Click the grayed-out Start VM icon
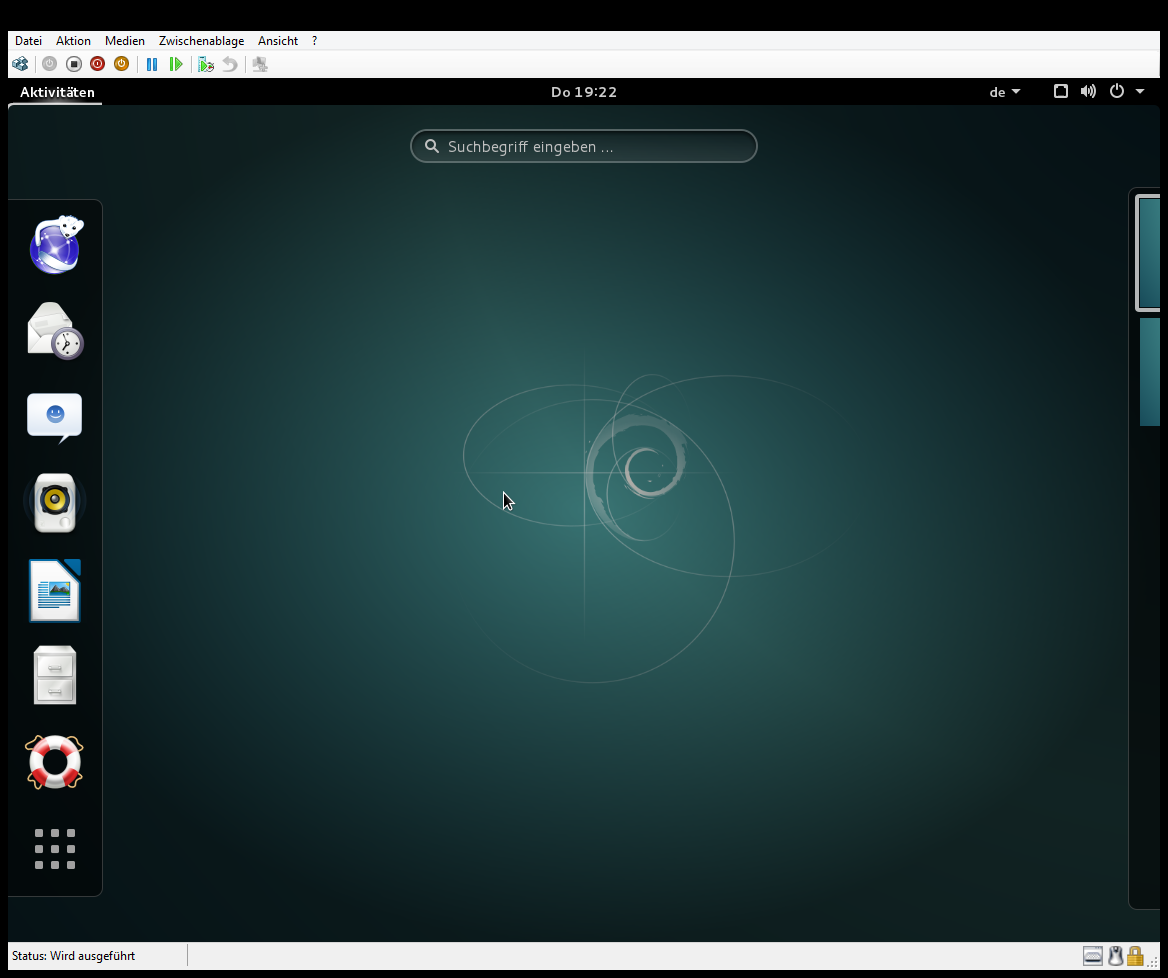The width and height of the screenshot is (1168, 978). click(49, 64)
